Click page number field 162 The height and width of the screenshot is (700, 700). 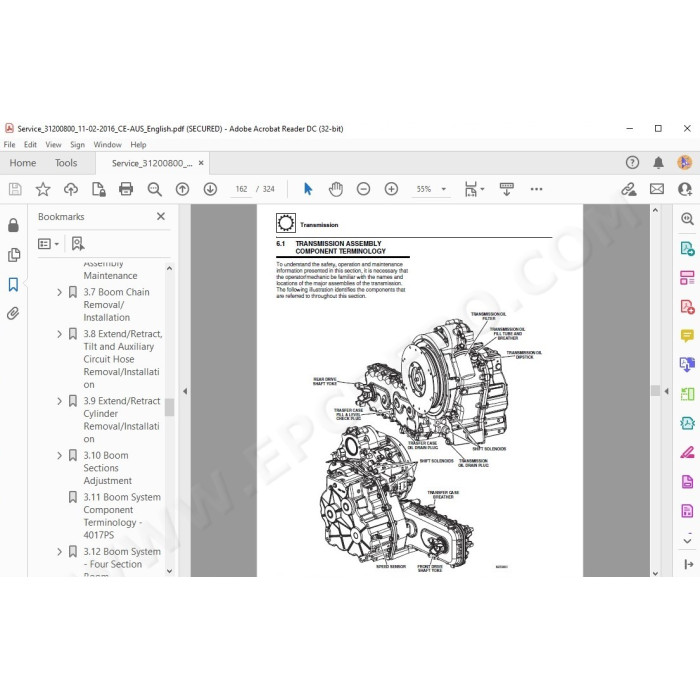tap(242, 189)
